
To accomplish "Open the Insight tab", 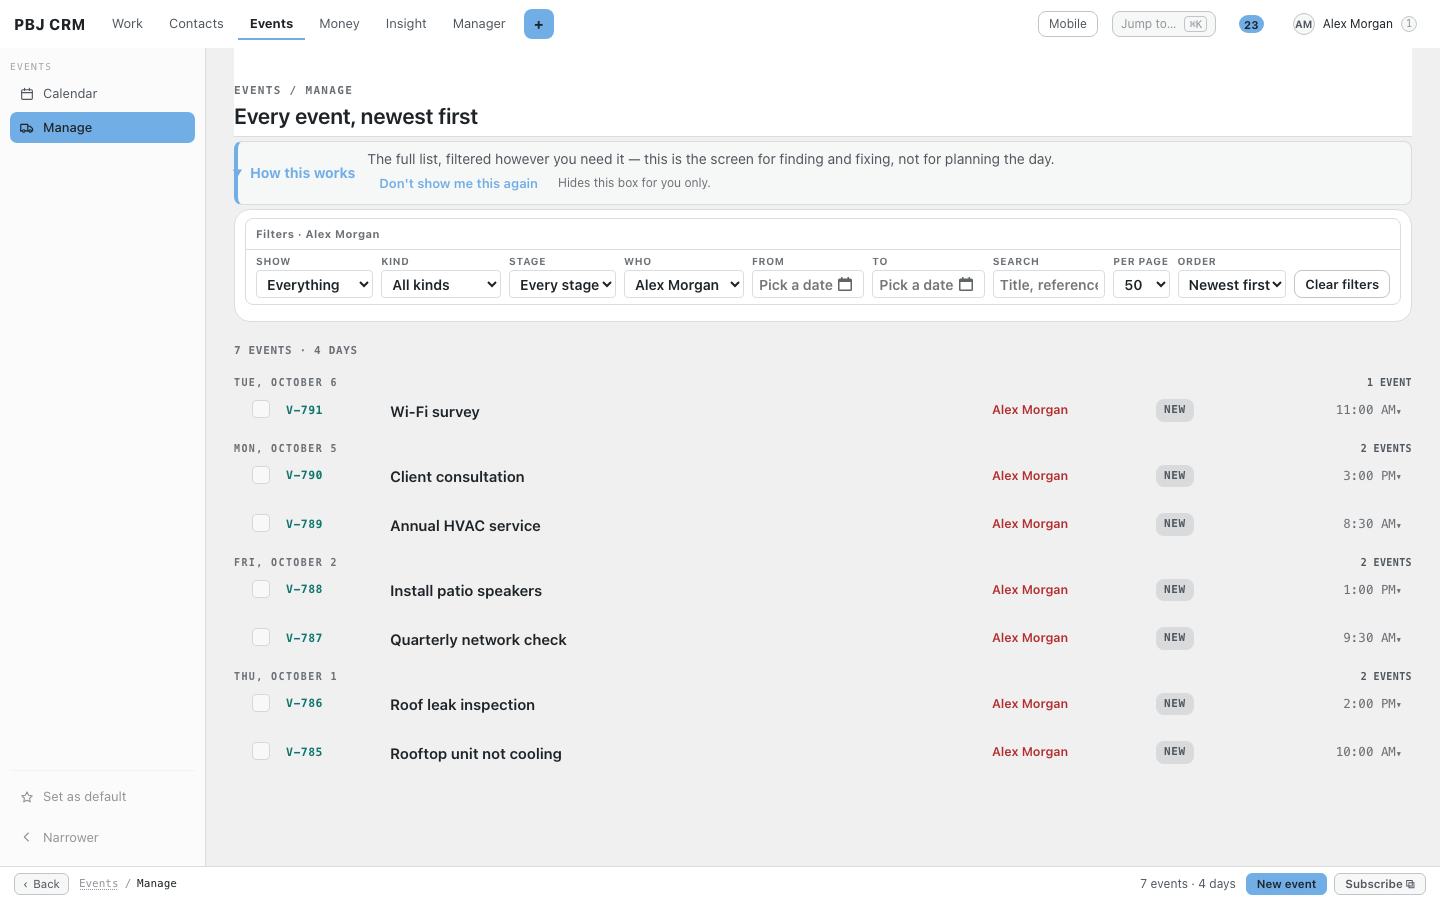I will pyautogui.click(x=406, y=24).
